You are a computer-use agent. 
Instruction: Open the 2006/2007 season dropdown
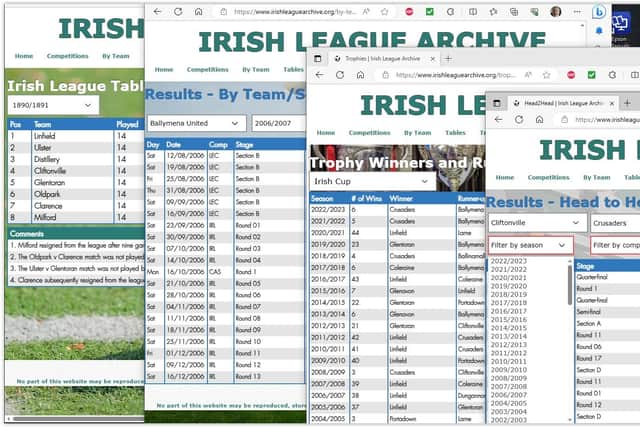pyautogui.click(x=279, y=123)
